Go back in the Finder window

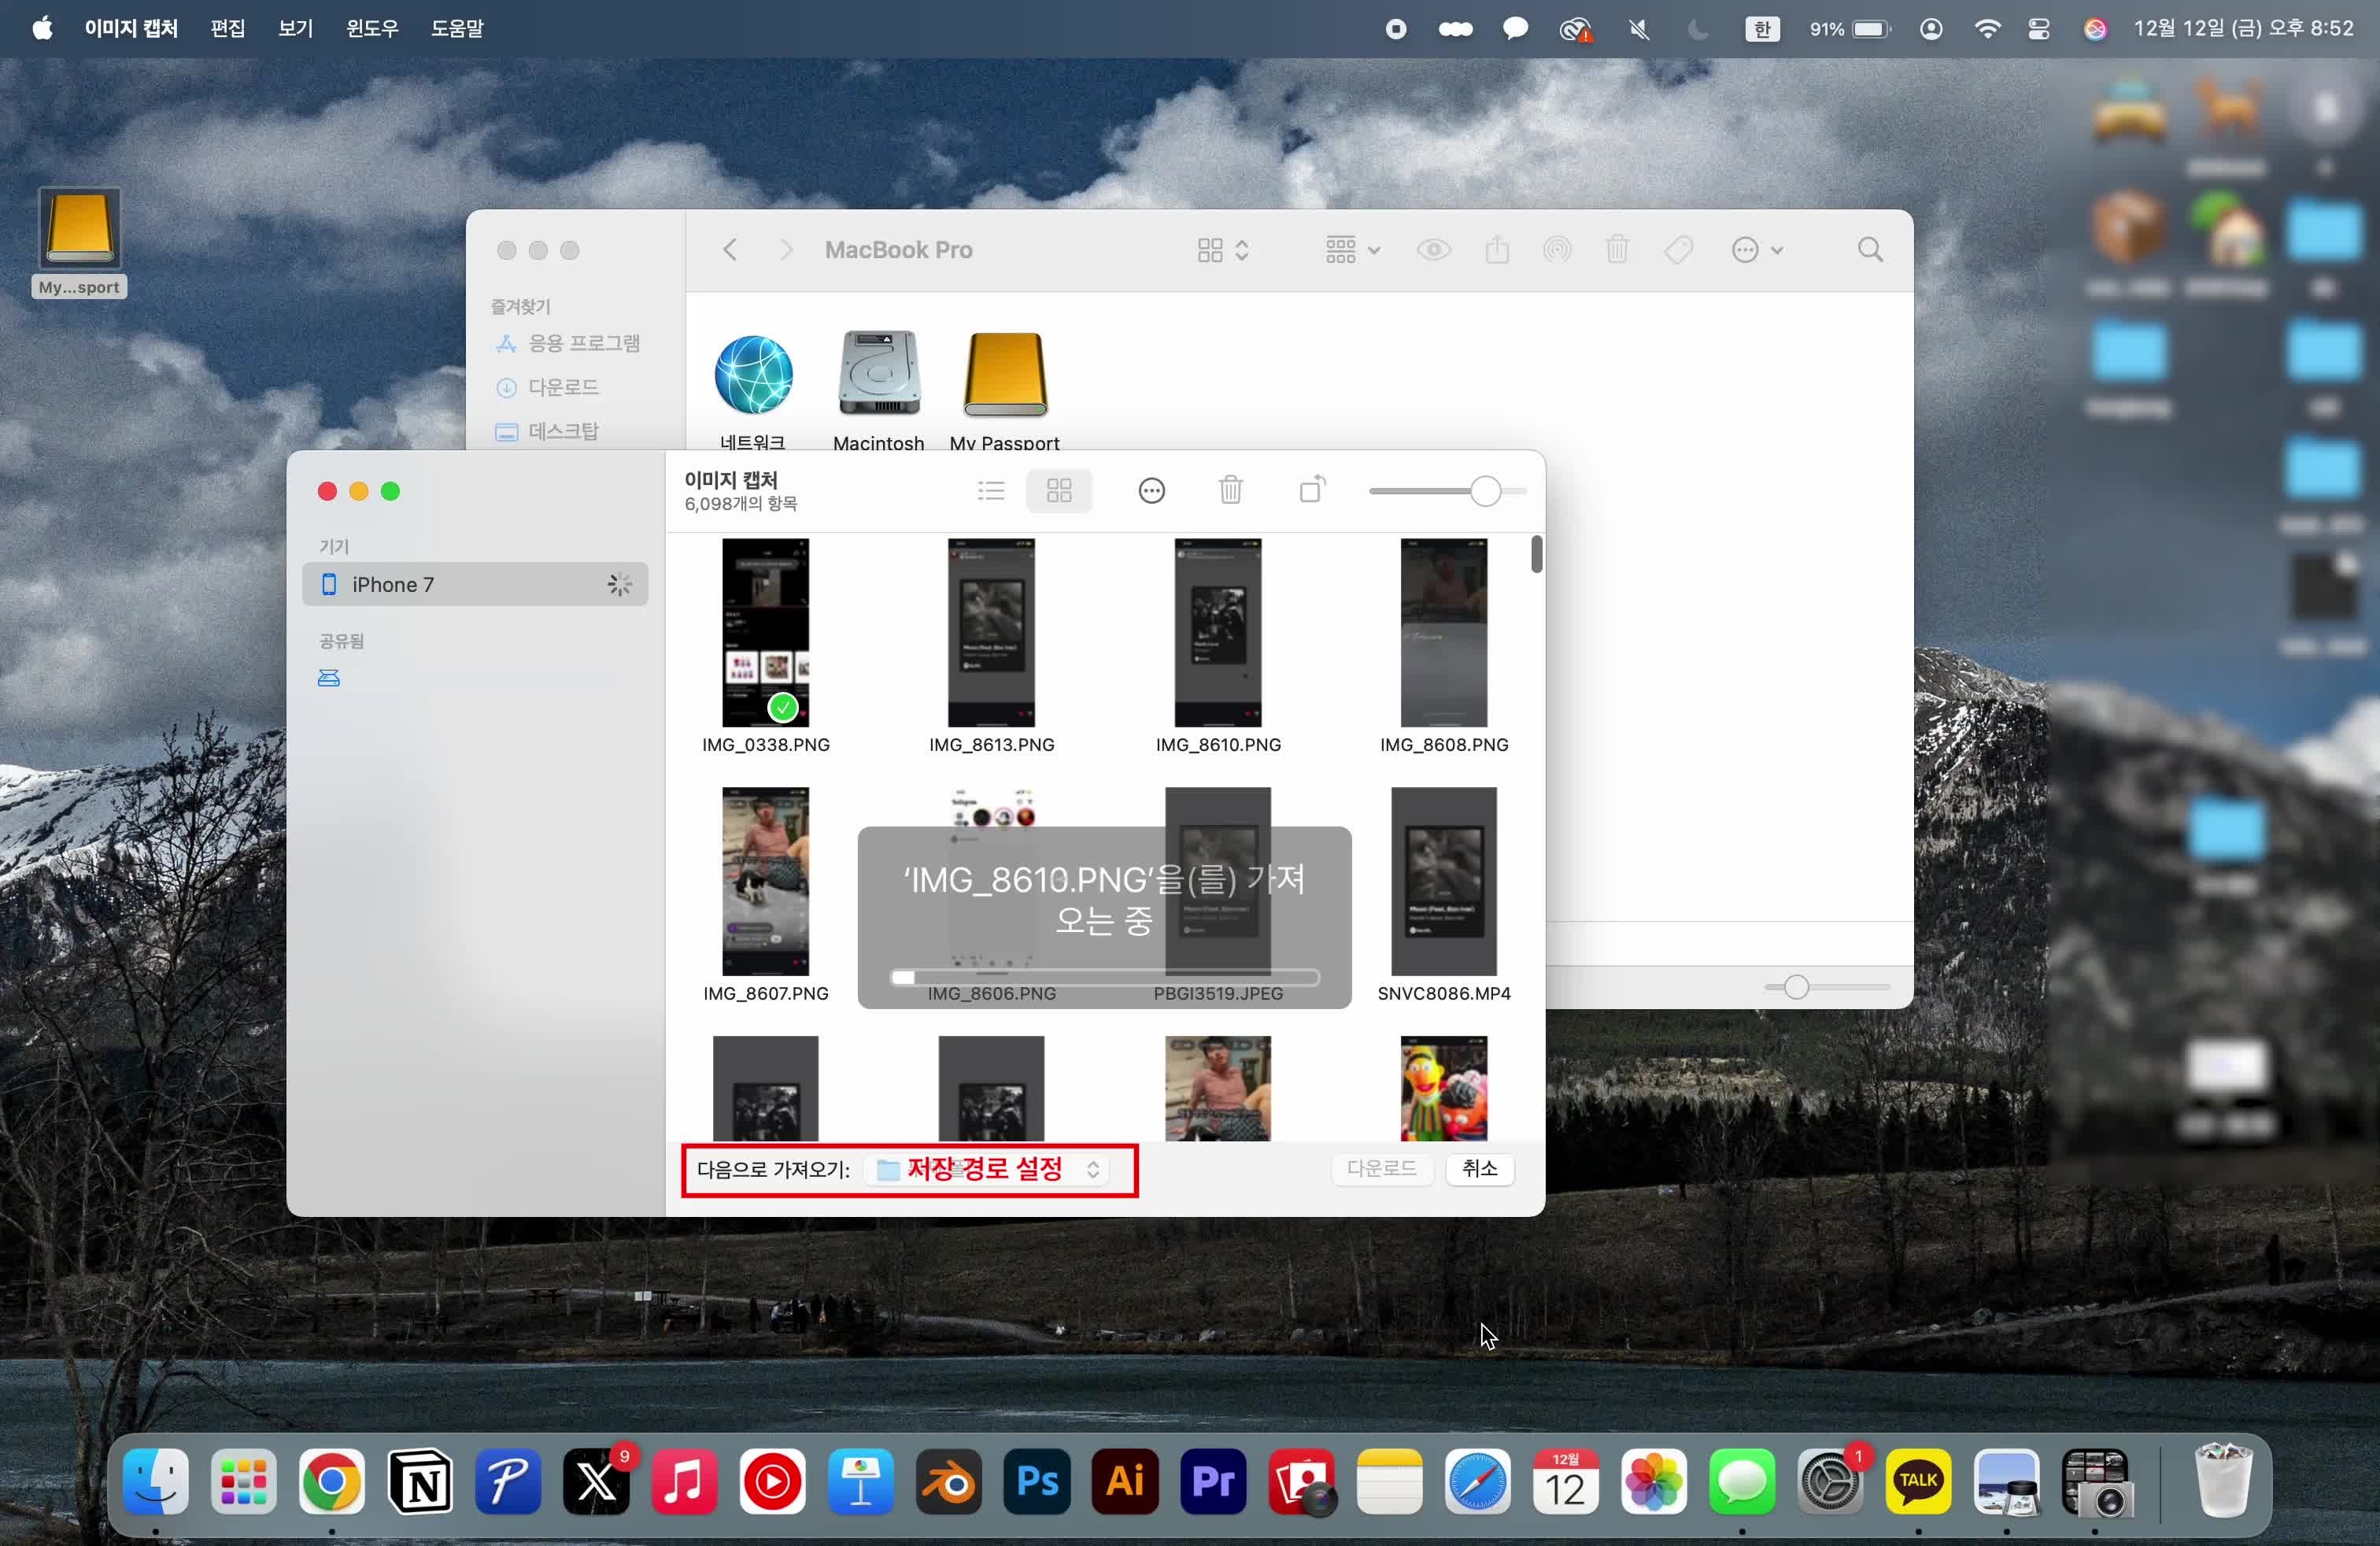[730, 250]
